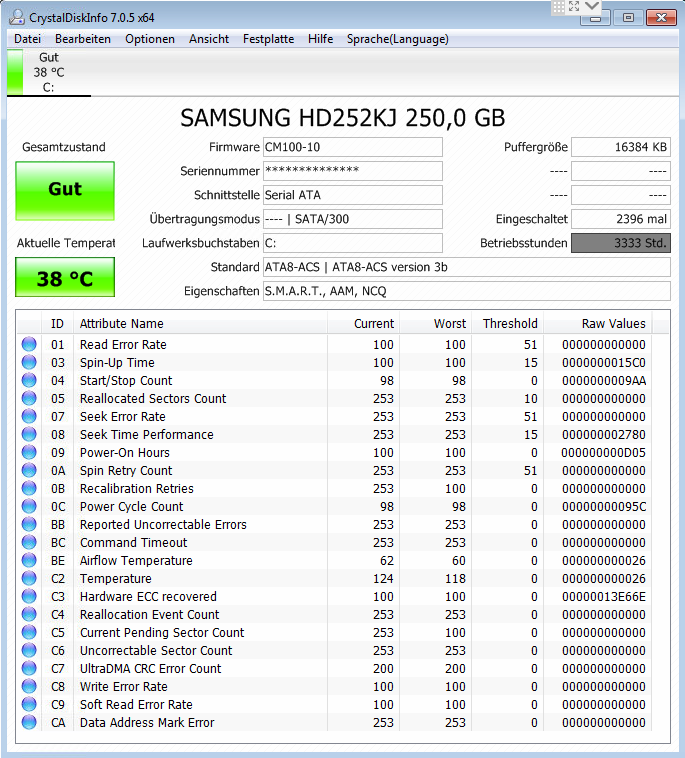This screenshot has height=758, width=685.
Task: Click the Gesamtzustand label
Action: [x=64, y=147]
